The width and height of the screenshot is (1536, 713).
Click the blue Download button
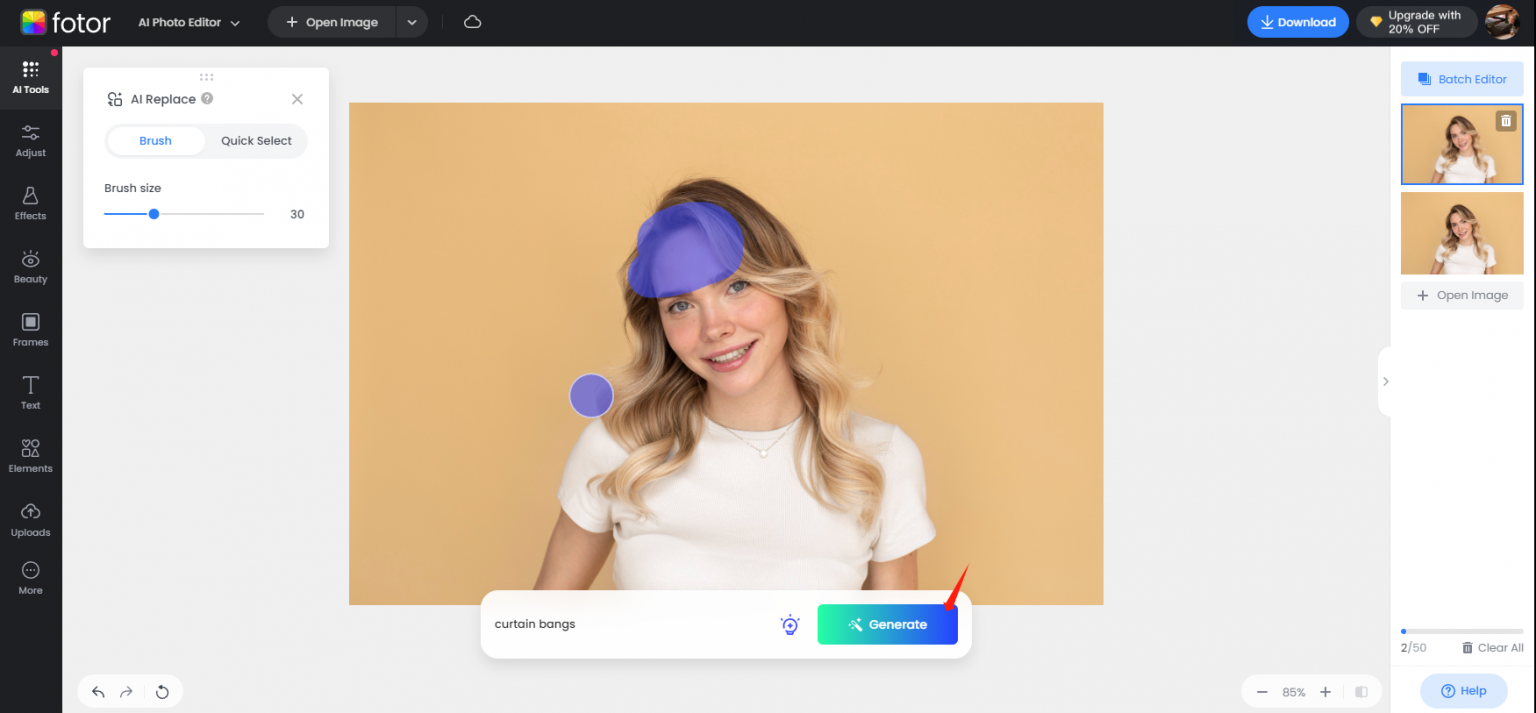[x=1298, y=22]
